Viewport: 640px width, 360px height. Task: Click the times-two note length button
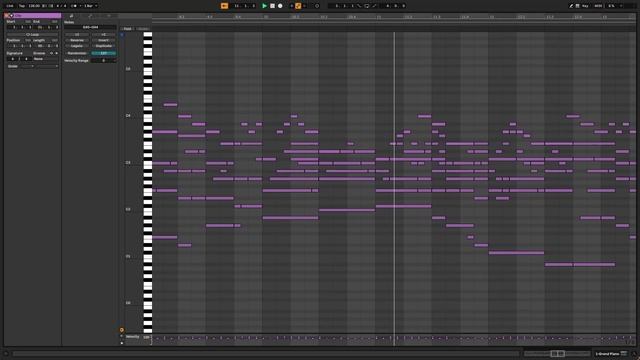click(x=104, y=35)
